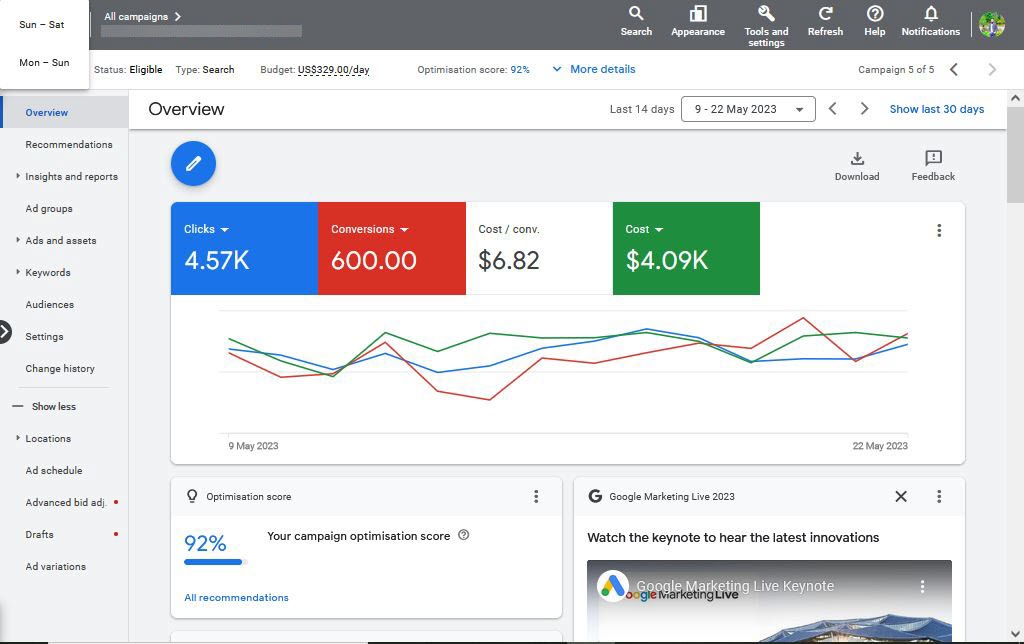The height and width of the screenshot is (644, 1024).
Task: Open campaign Settings in the sidebar
Action: pyautogui.click(x=44, y=336)
